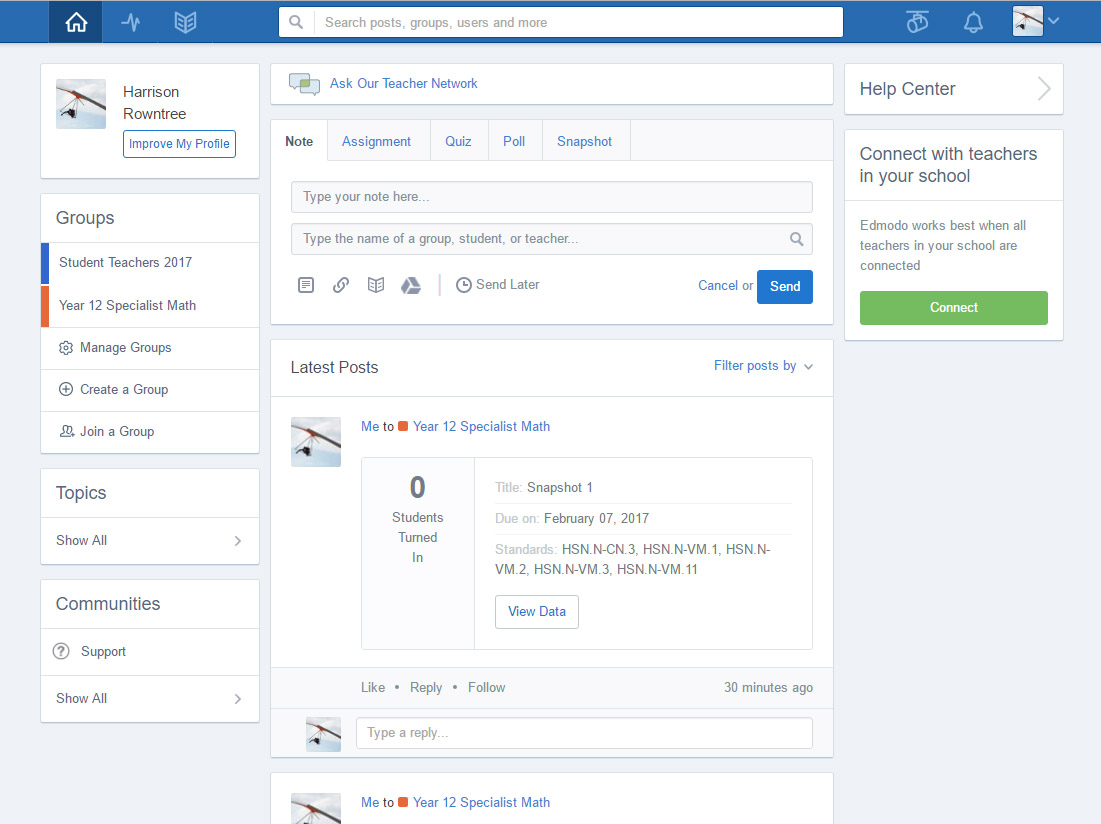This screenshot has height=824, width=1101.
Task: Switch to the Assignment tab
Action: 376,141
